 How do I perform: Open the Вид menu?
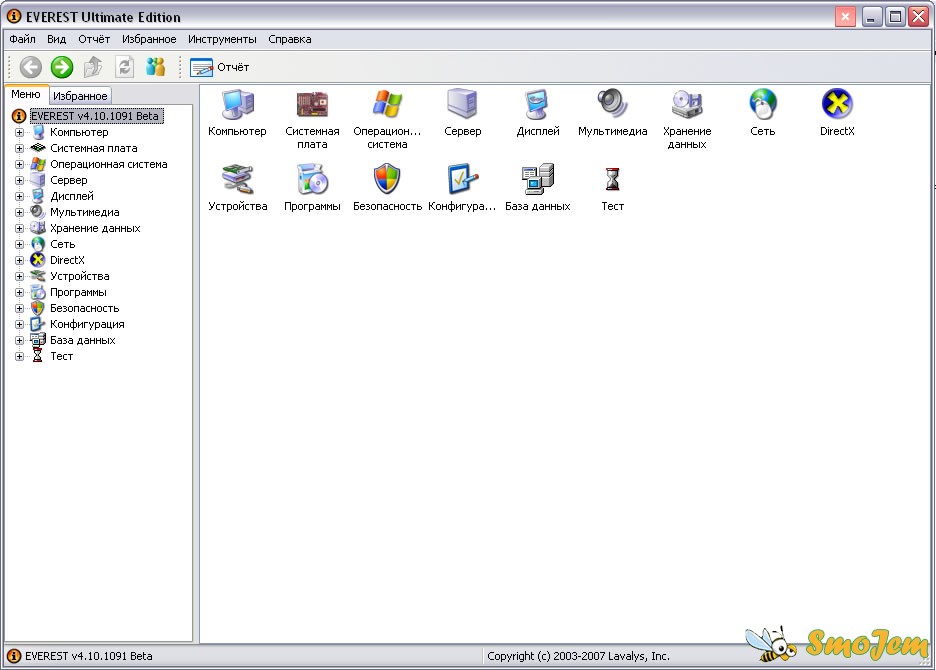pos(57,39)
